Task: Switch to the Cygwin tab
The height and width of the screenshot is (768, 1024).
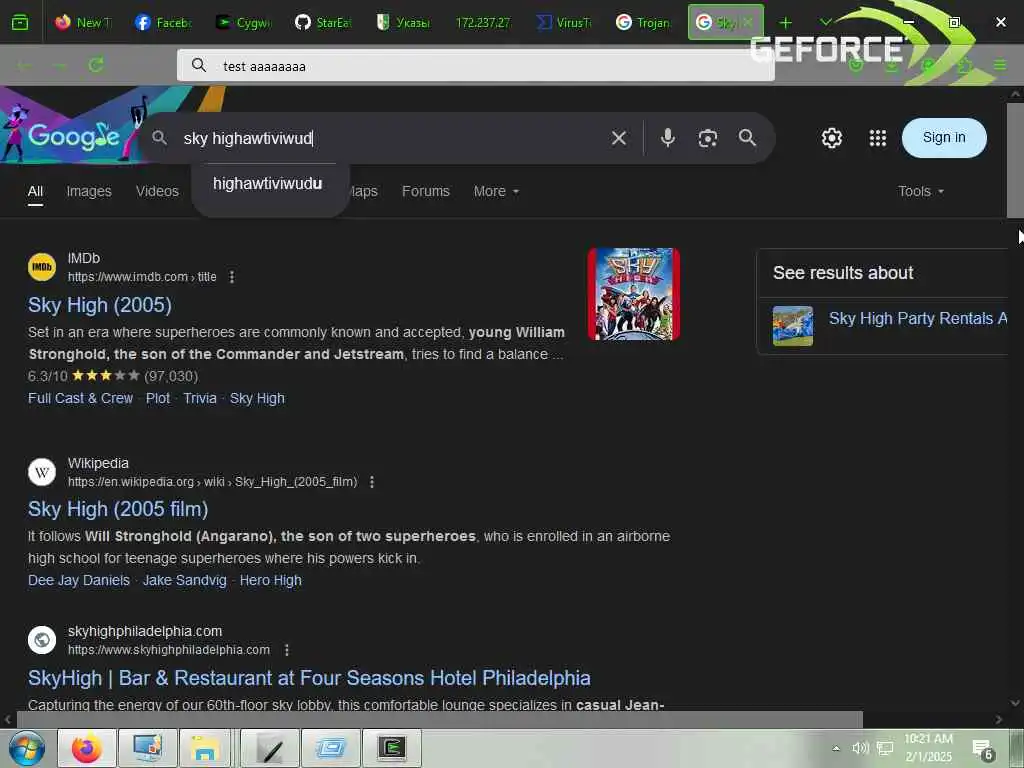Action: tap(244, 23)
